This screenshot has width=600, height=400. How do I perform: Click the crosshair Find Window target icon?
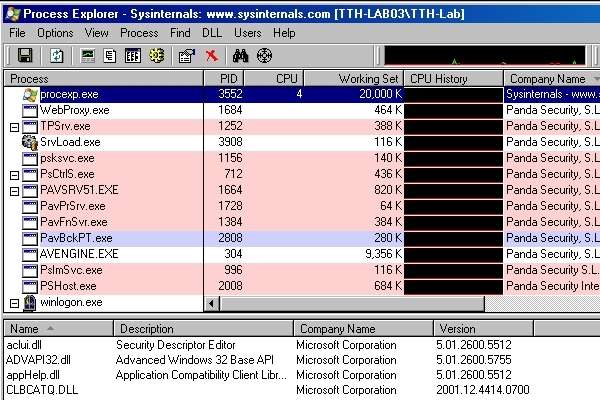pos(264,56)
